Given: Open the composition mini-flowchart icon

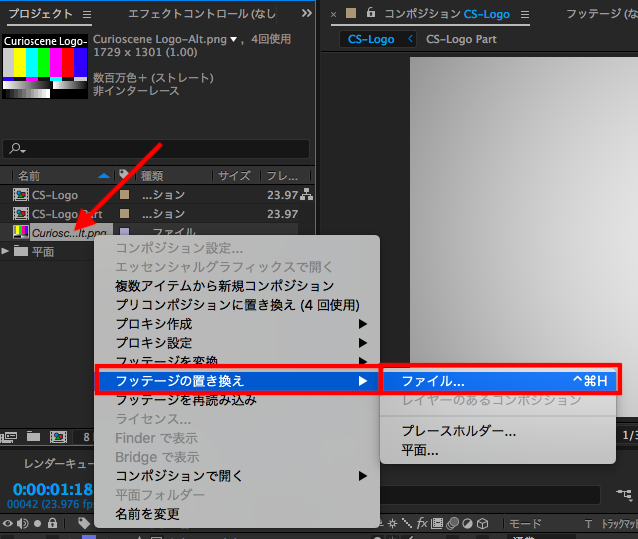Looking at the screenshot, I should 625,495.
